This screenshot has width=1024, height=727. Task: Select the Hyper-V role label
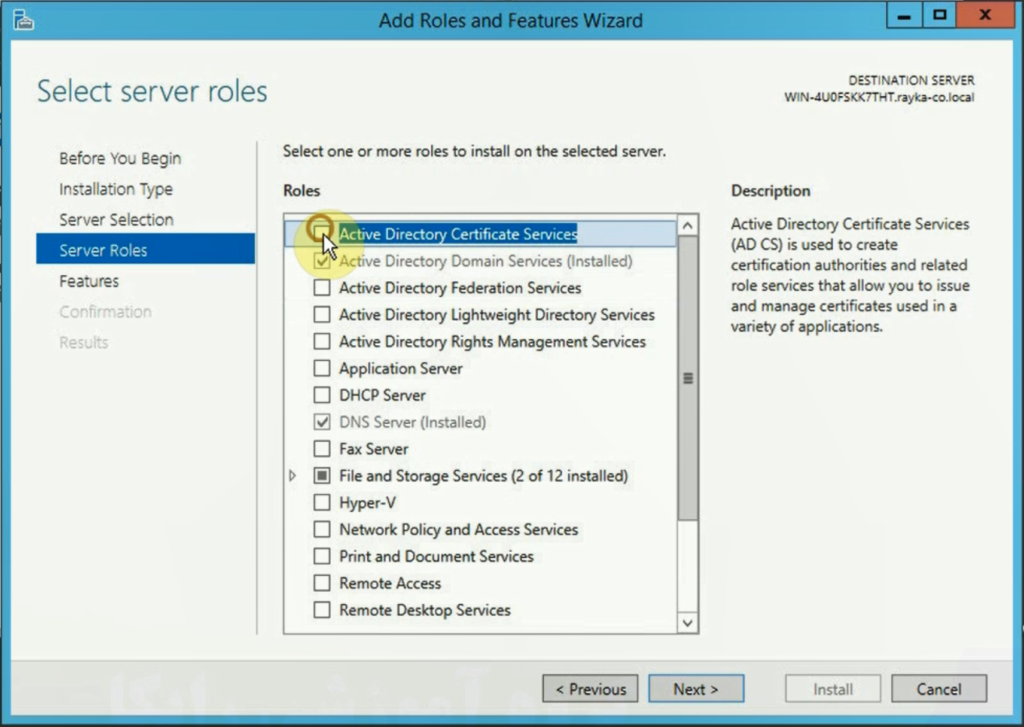(x=368, y=502)
